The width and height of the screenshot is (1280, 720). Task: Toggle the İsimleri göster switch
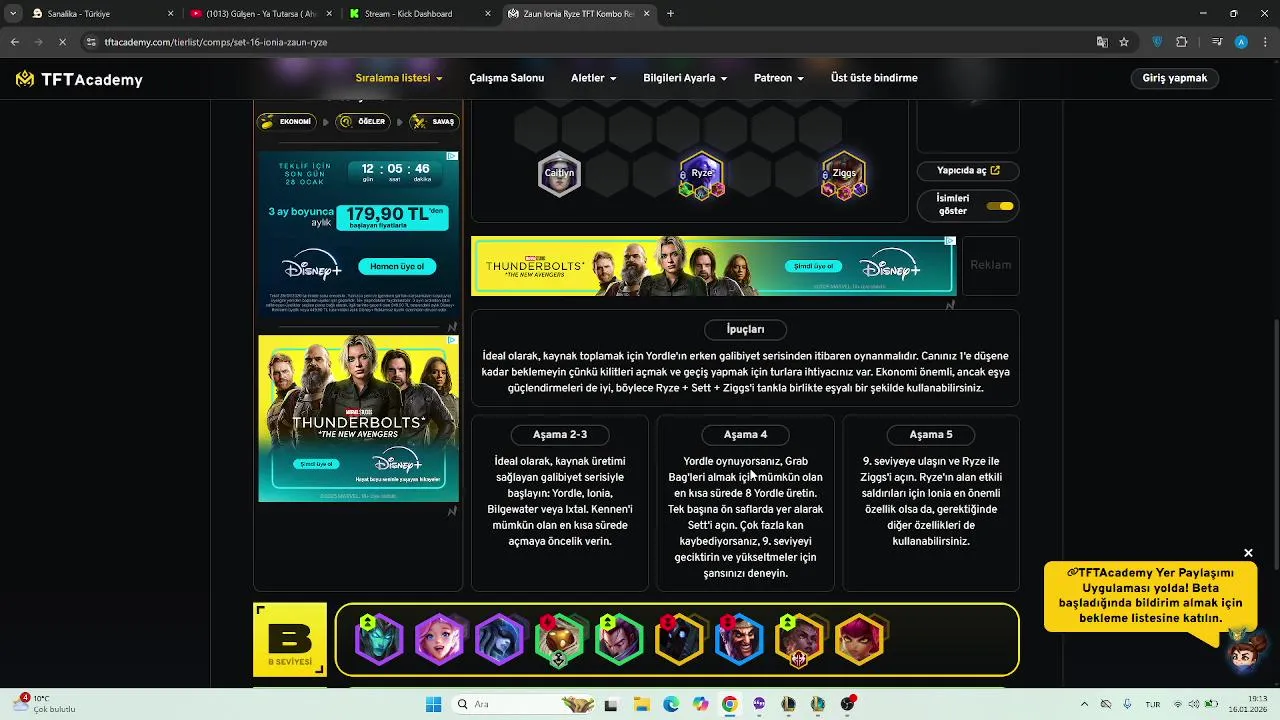tap(999, 206)
